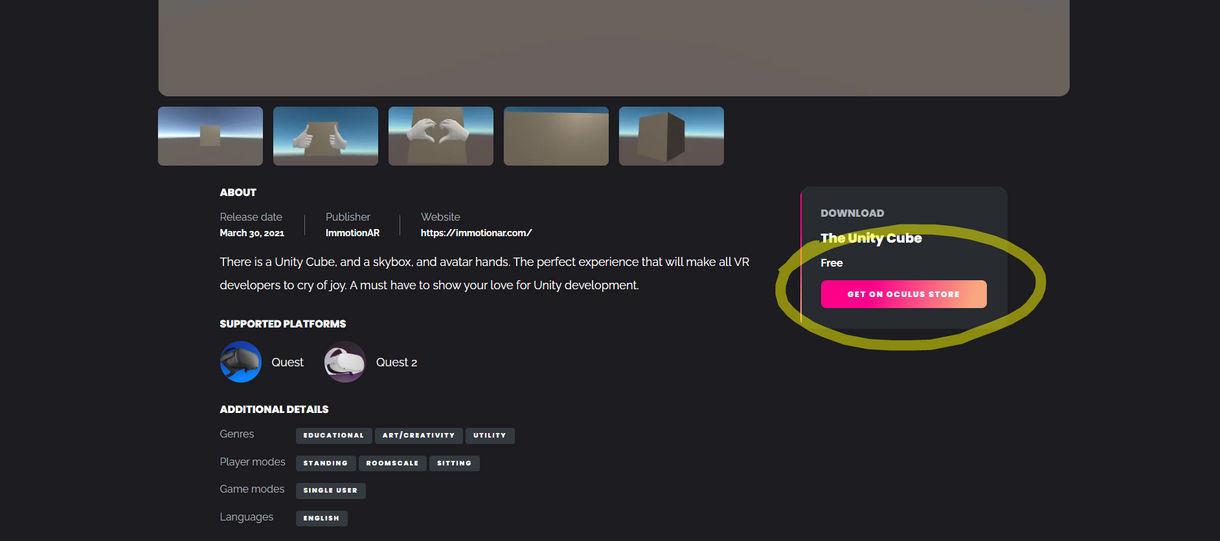
Task: Select the Educational genre tag
Action: [334, 435]
